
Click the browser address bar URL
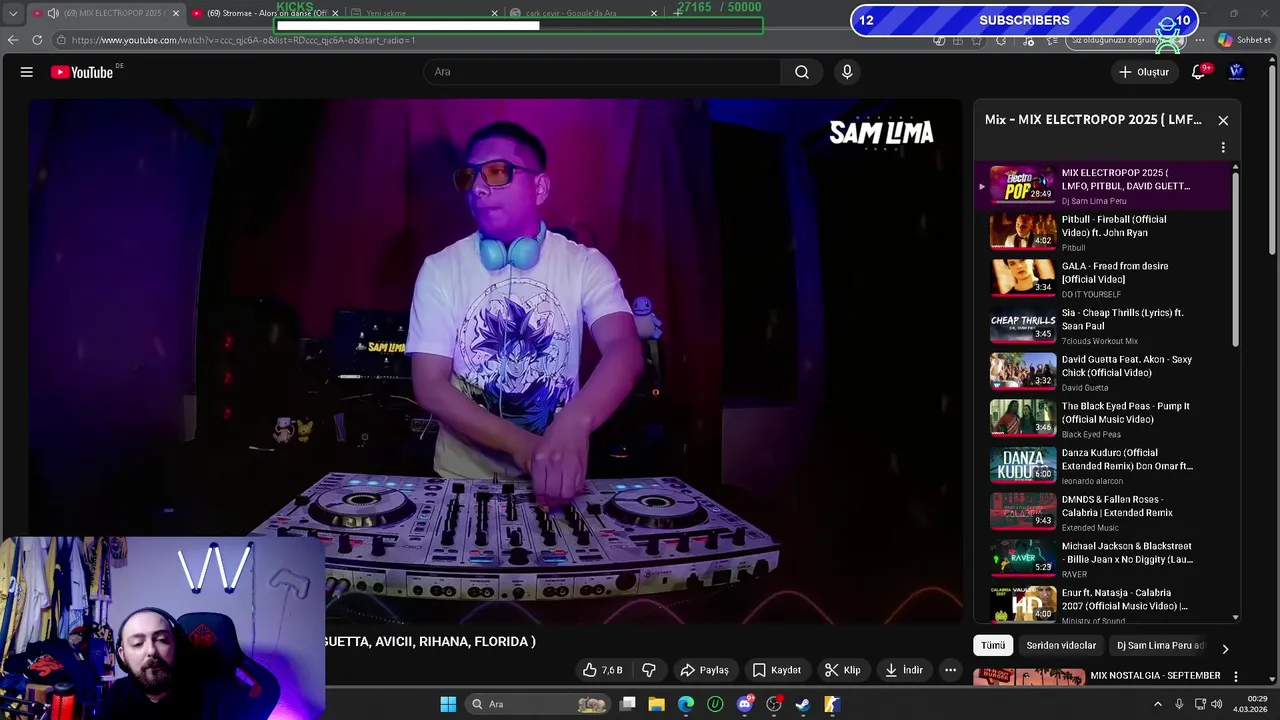click(243, 40)
